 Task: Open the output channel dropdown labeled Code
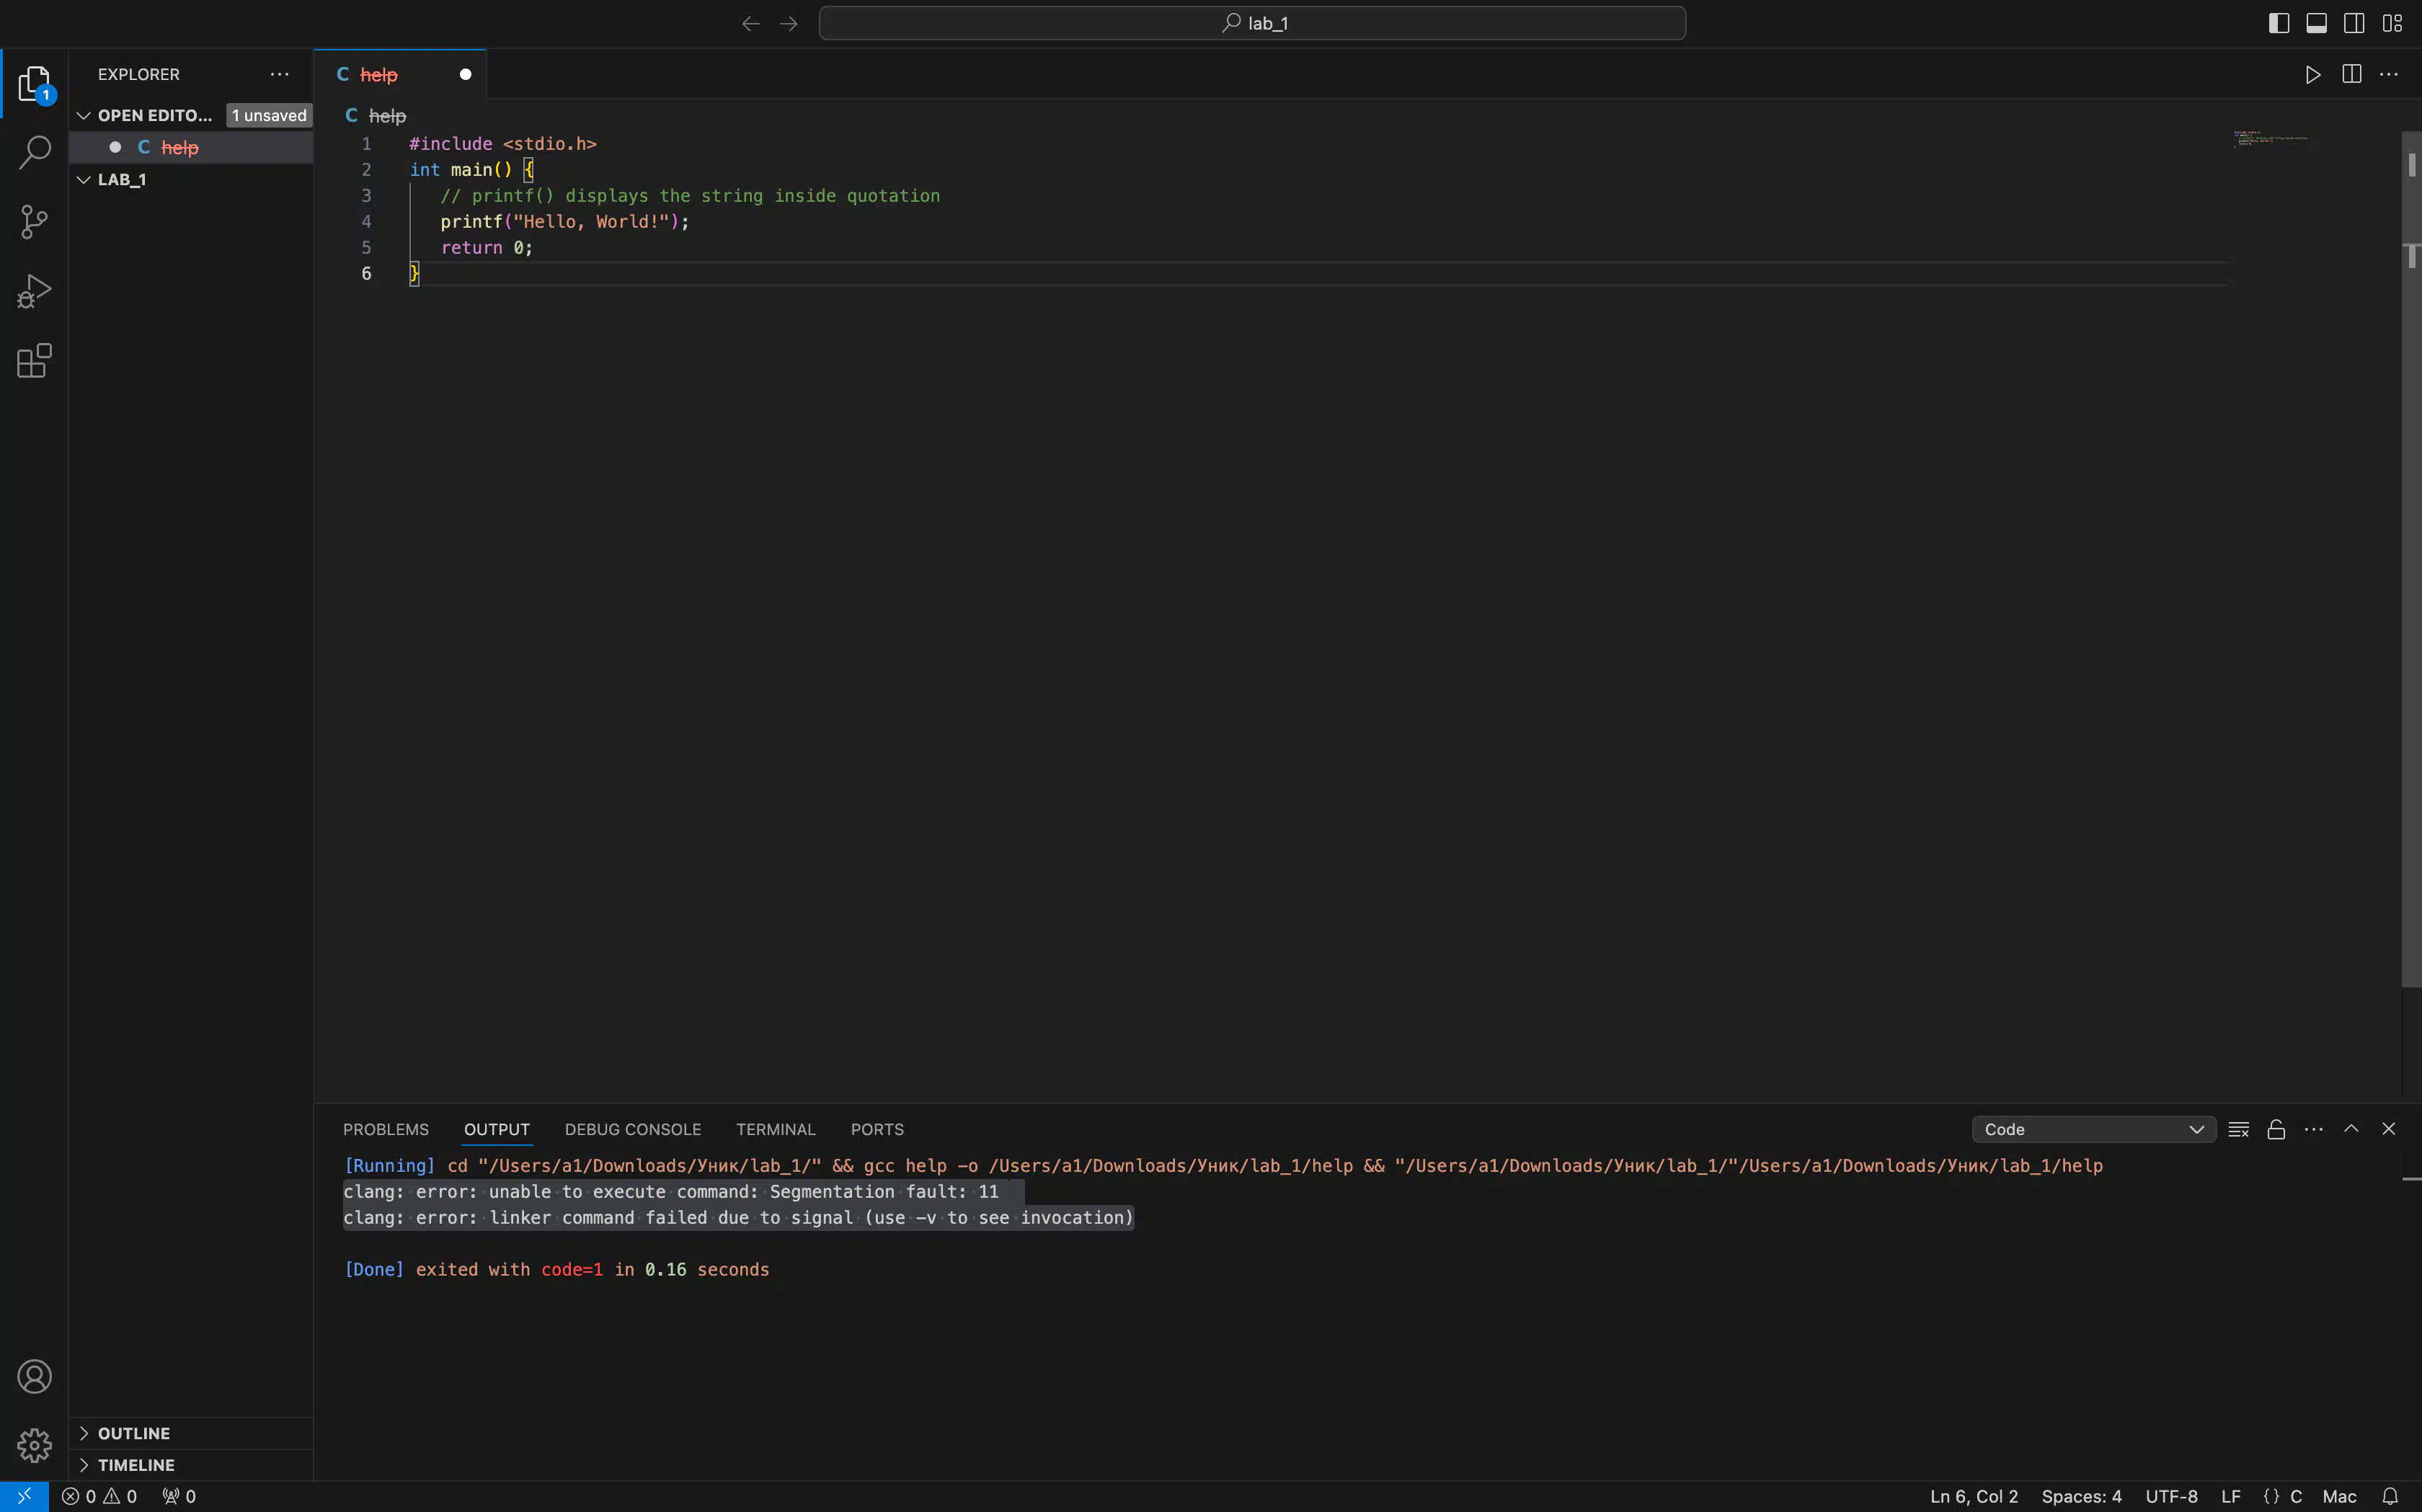(2093, 1129)
